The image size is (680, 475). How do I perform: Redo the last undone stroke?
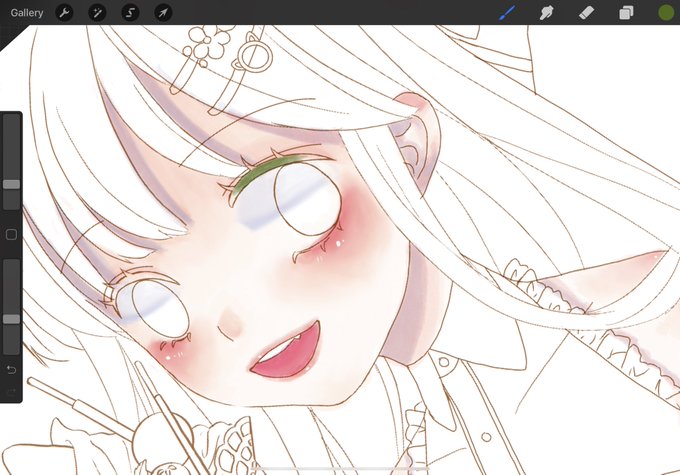pyautogui.click(x=11, y=392)
